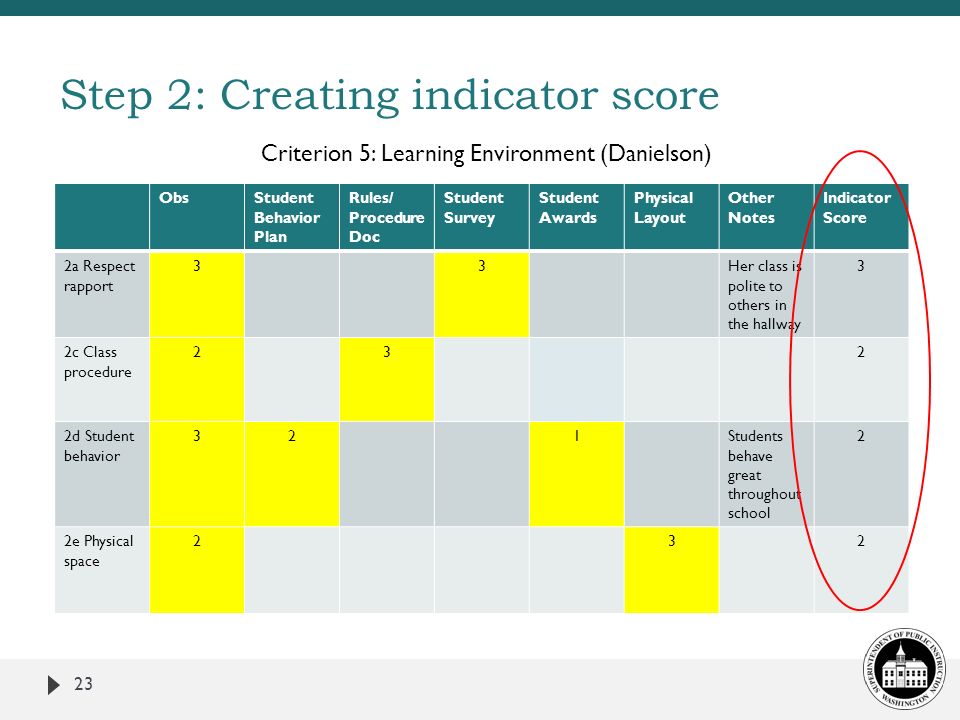Click the Indicator Score cell for 2e Physical space
The image size is (960, 720).
click(861, 570)
